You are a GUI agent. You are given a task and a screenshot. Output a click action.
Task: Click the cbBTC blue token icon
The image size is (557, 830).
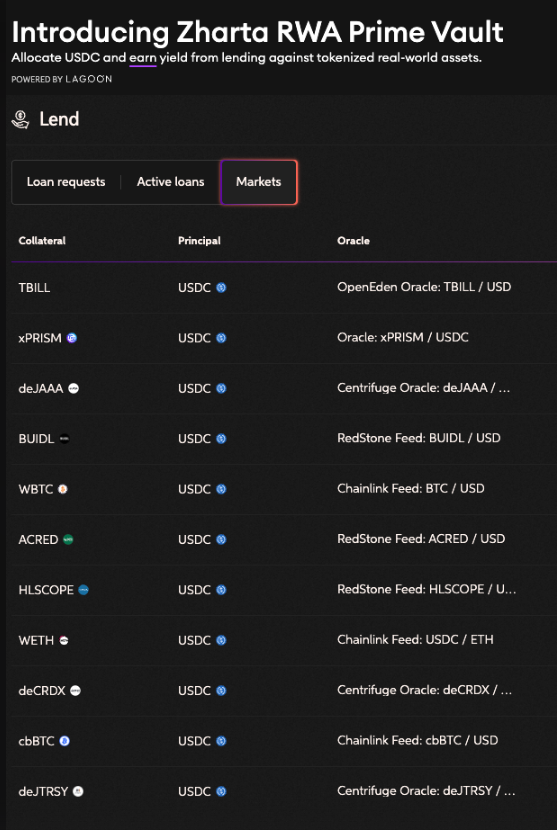[x=64, y=741]
